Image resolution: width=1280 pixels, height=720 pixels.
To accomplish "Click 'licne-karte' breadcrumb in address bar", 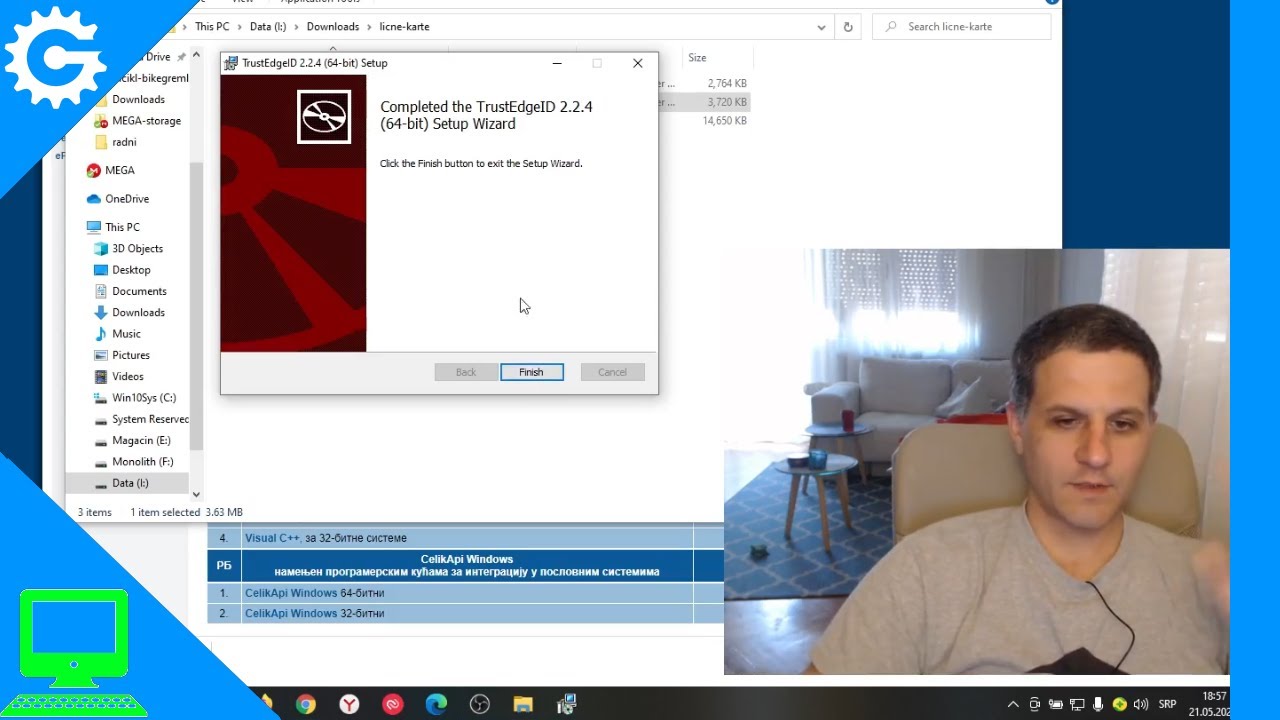I will point(404,27).
